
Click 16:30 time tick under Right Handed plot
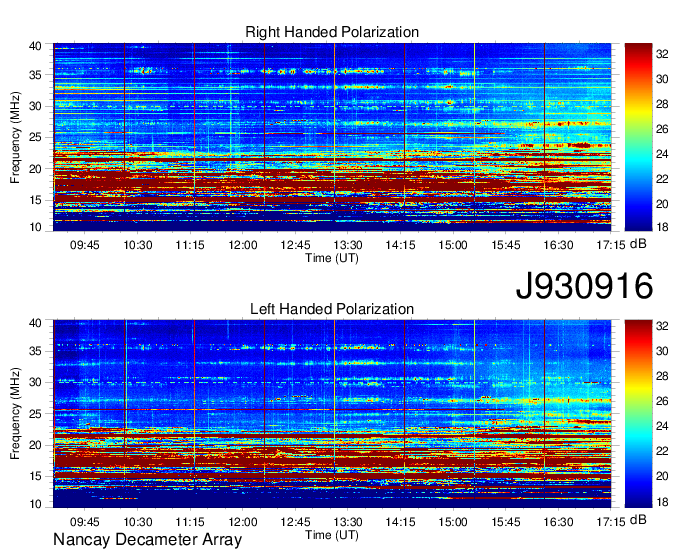pyautogui.click(x=559, y=245)
